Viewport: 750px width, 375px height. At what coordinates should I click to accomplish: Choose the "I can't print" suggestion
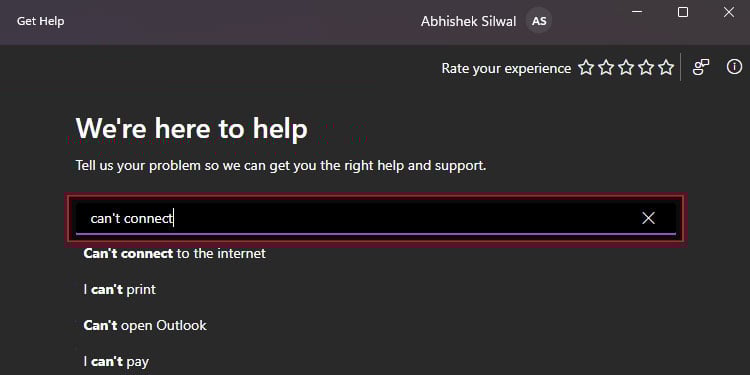(120, 289)
